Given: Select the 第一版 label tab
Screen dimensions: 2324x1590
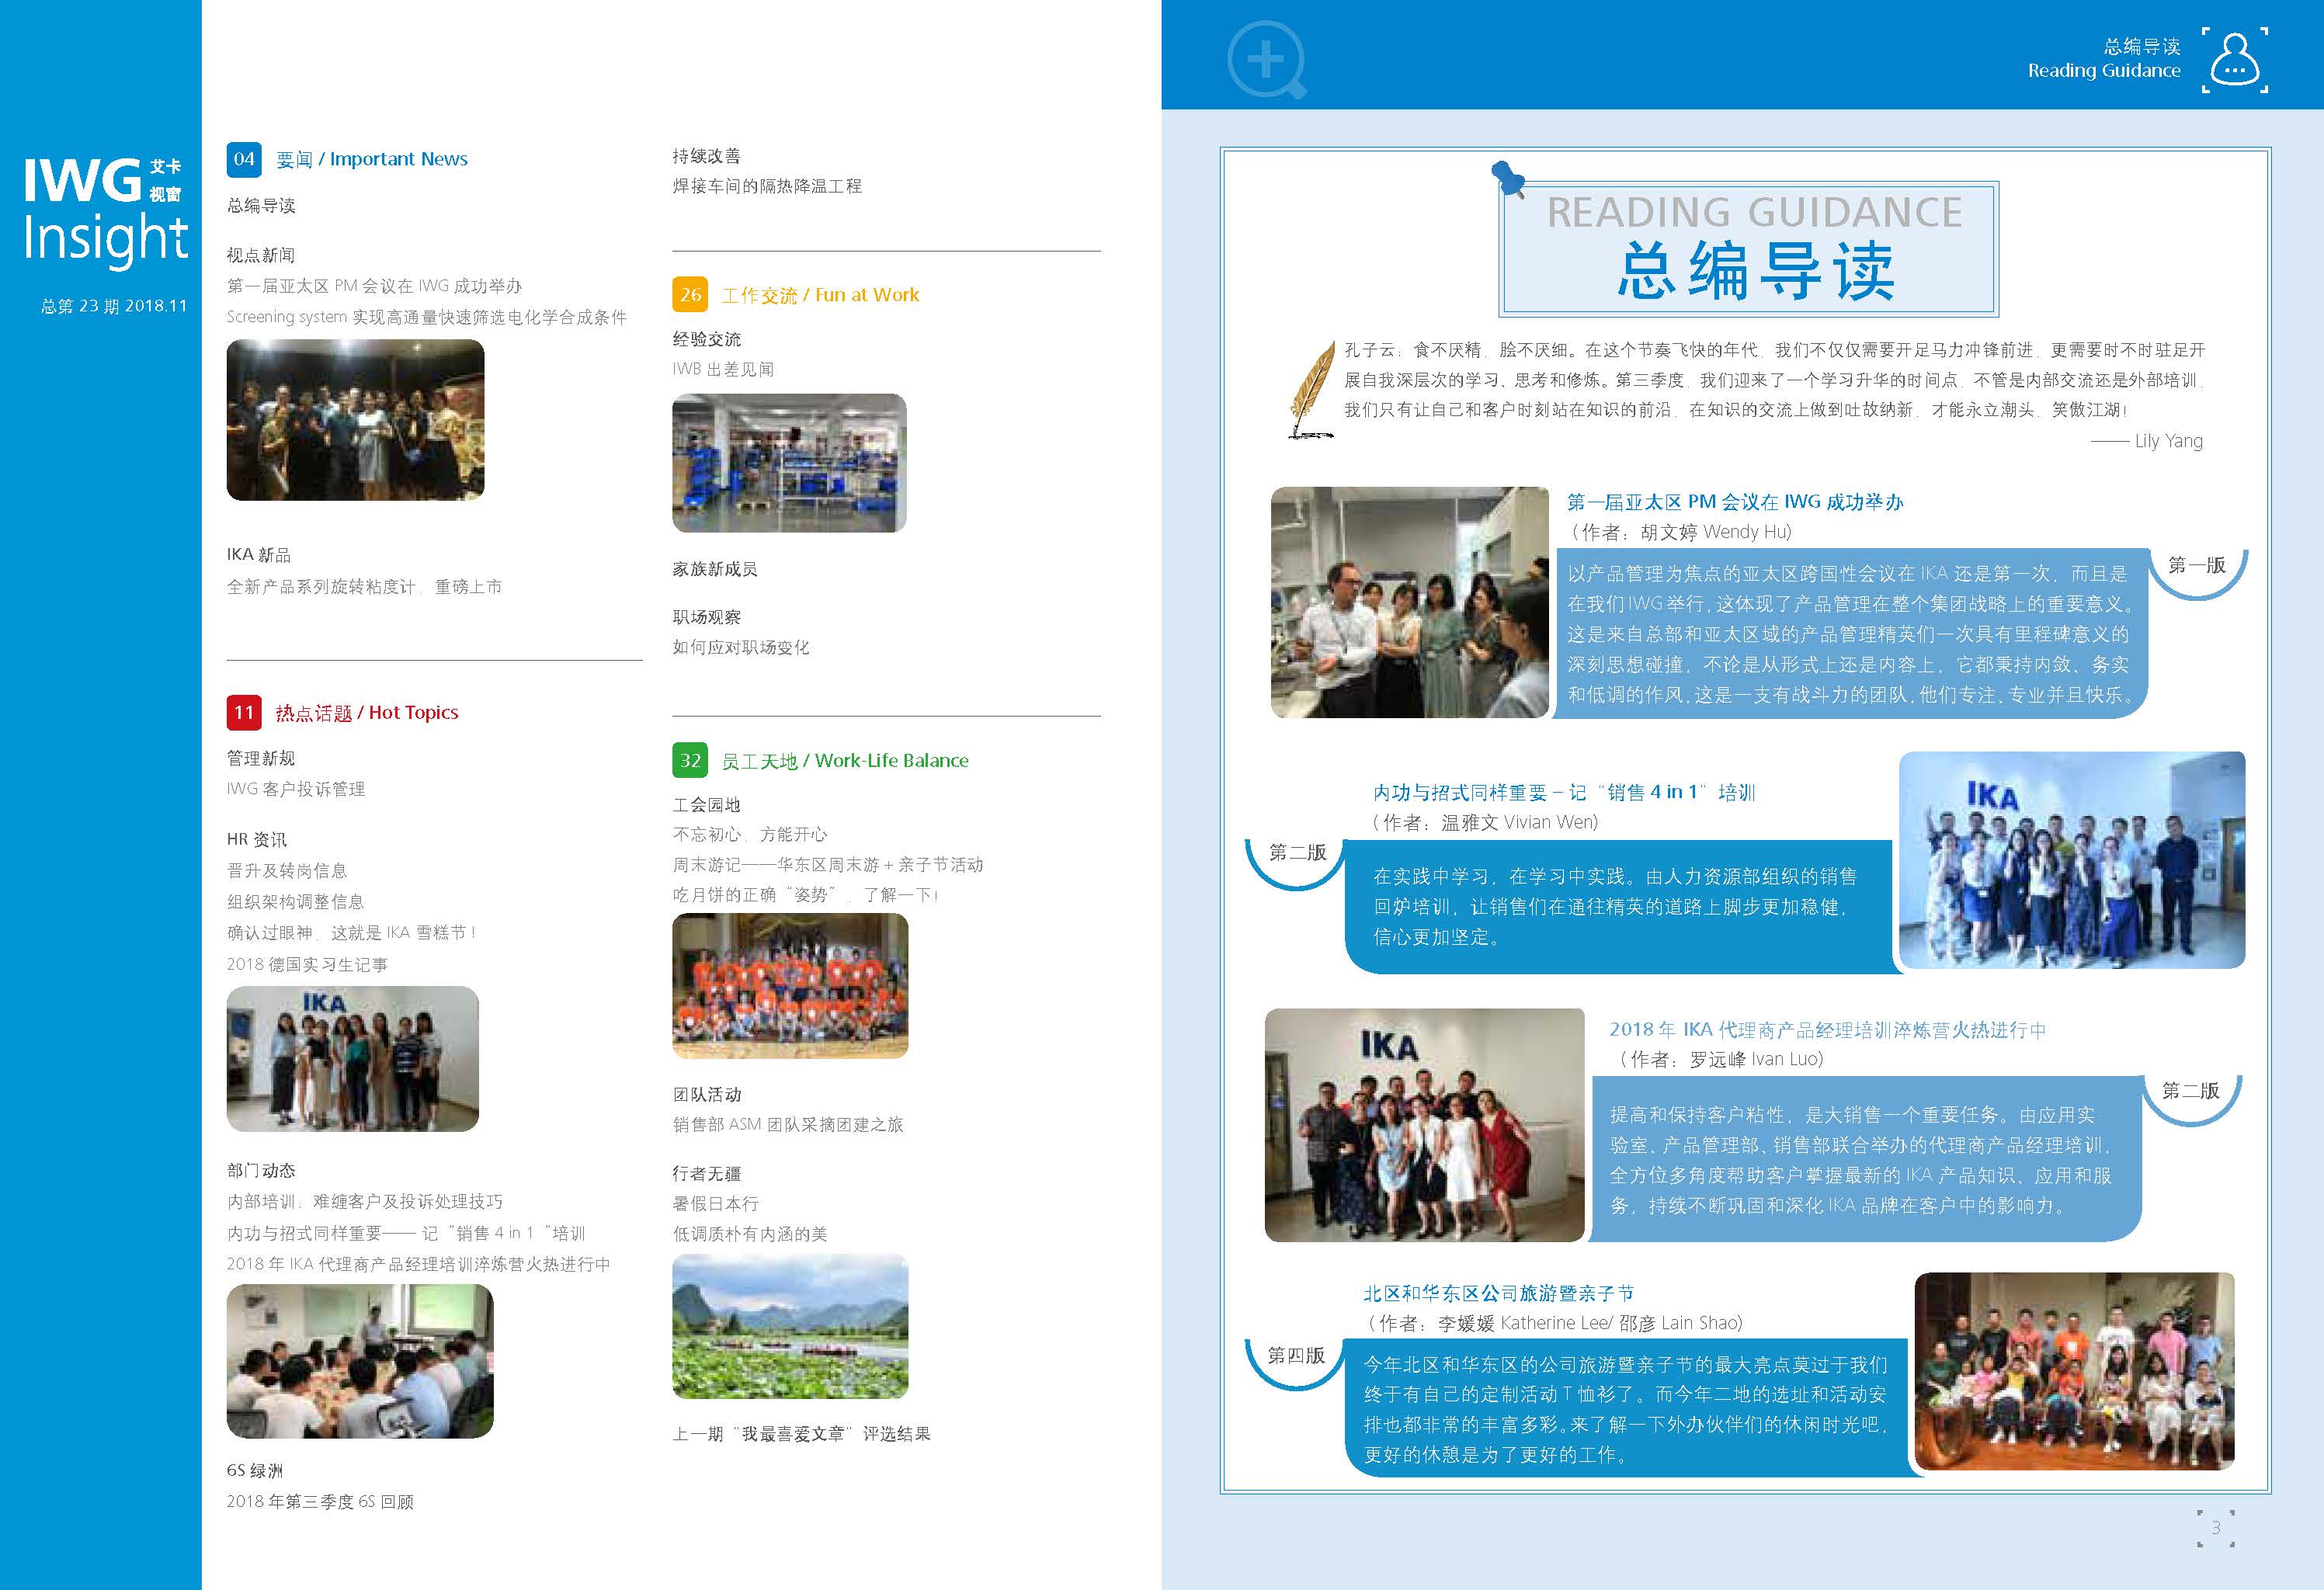Looking at the screenshot, I should pos(2197,566).
